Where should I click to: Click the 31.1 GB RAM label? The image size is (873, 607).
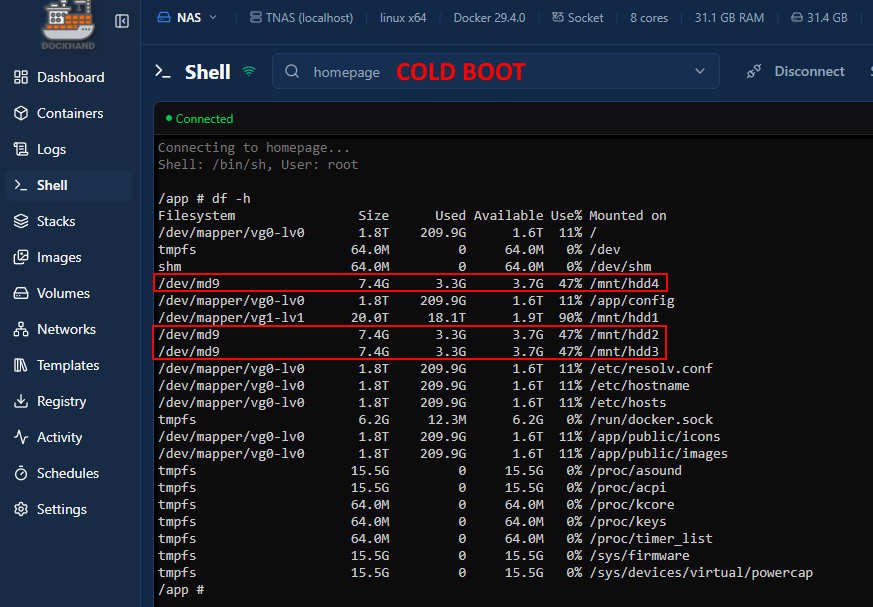pyautogui.click(x=729, y=17)
